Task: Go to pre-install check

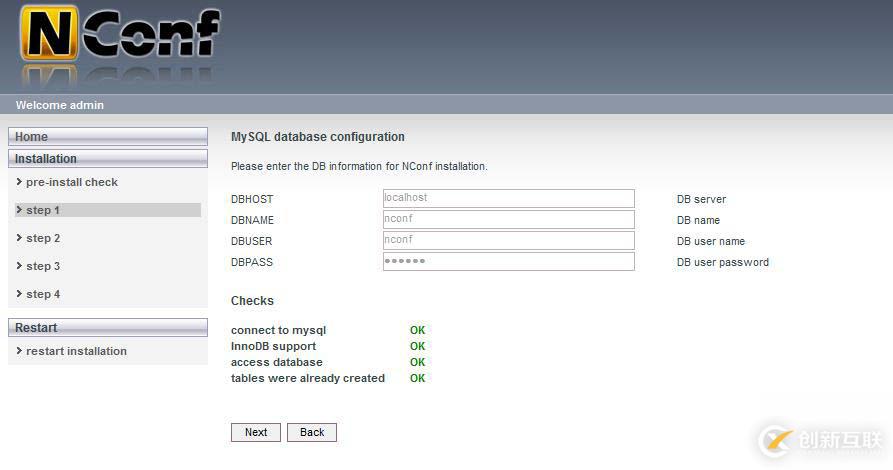Action: [x=72, y=182]
